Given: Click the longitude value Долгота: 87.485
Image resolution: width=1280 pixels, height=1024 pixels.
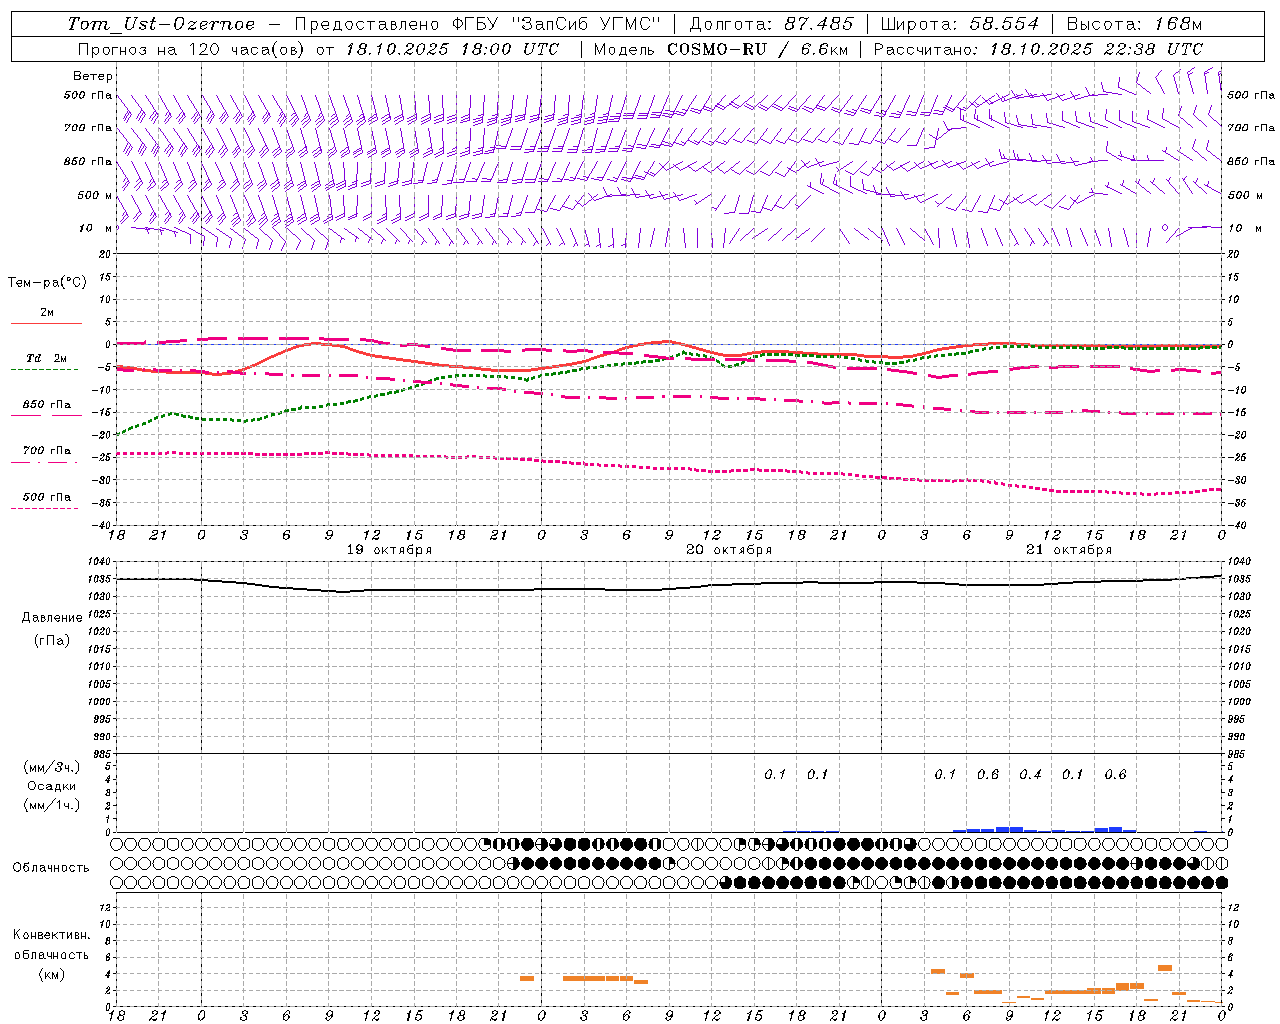Looking at the screenshot, I should pyautogui.click(x=771, y=24).
